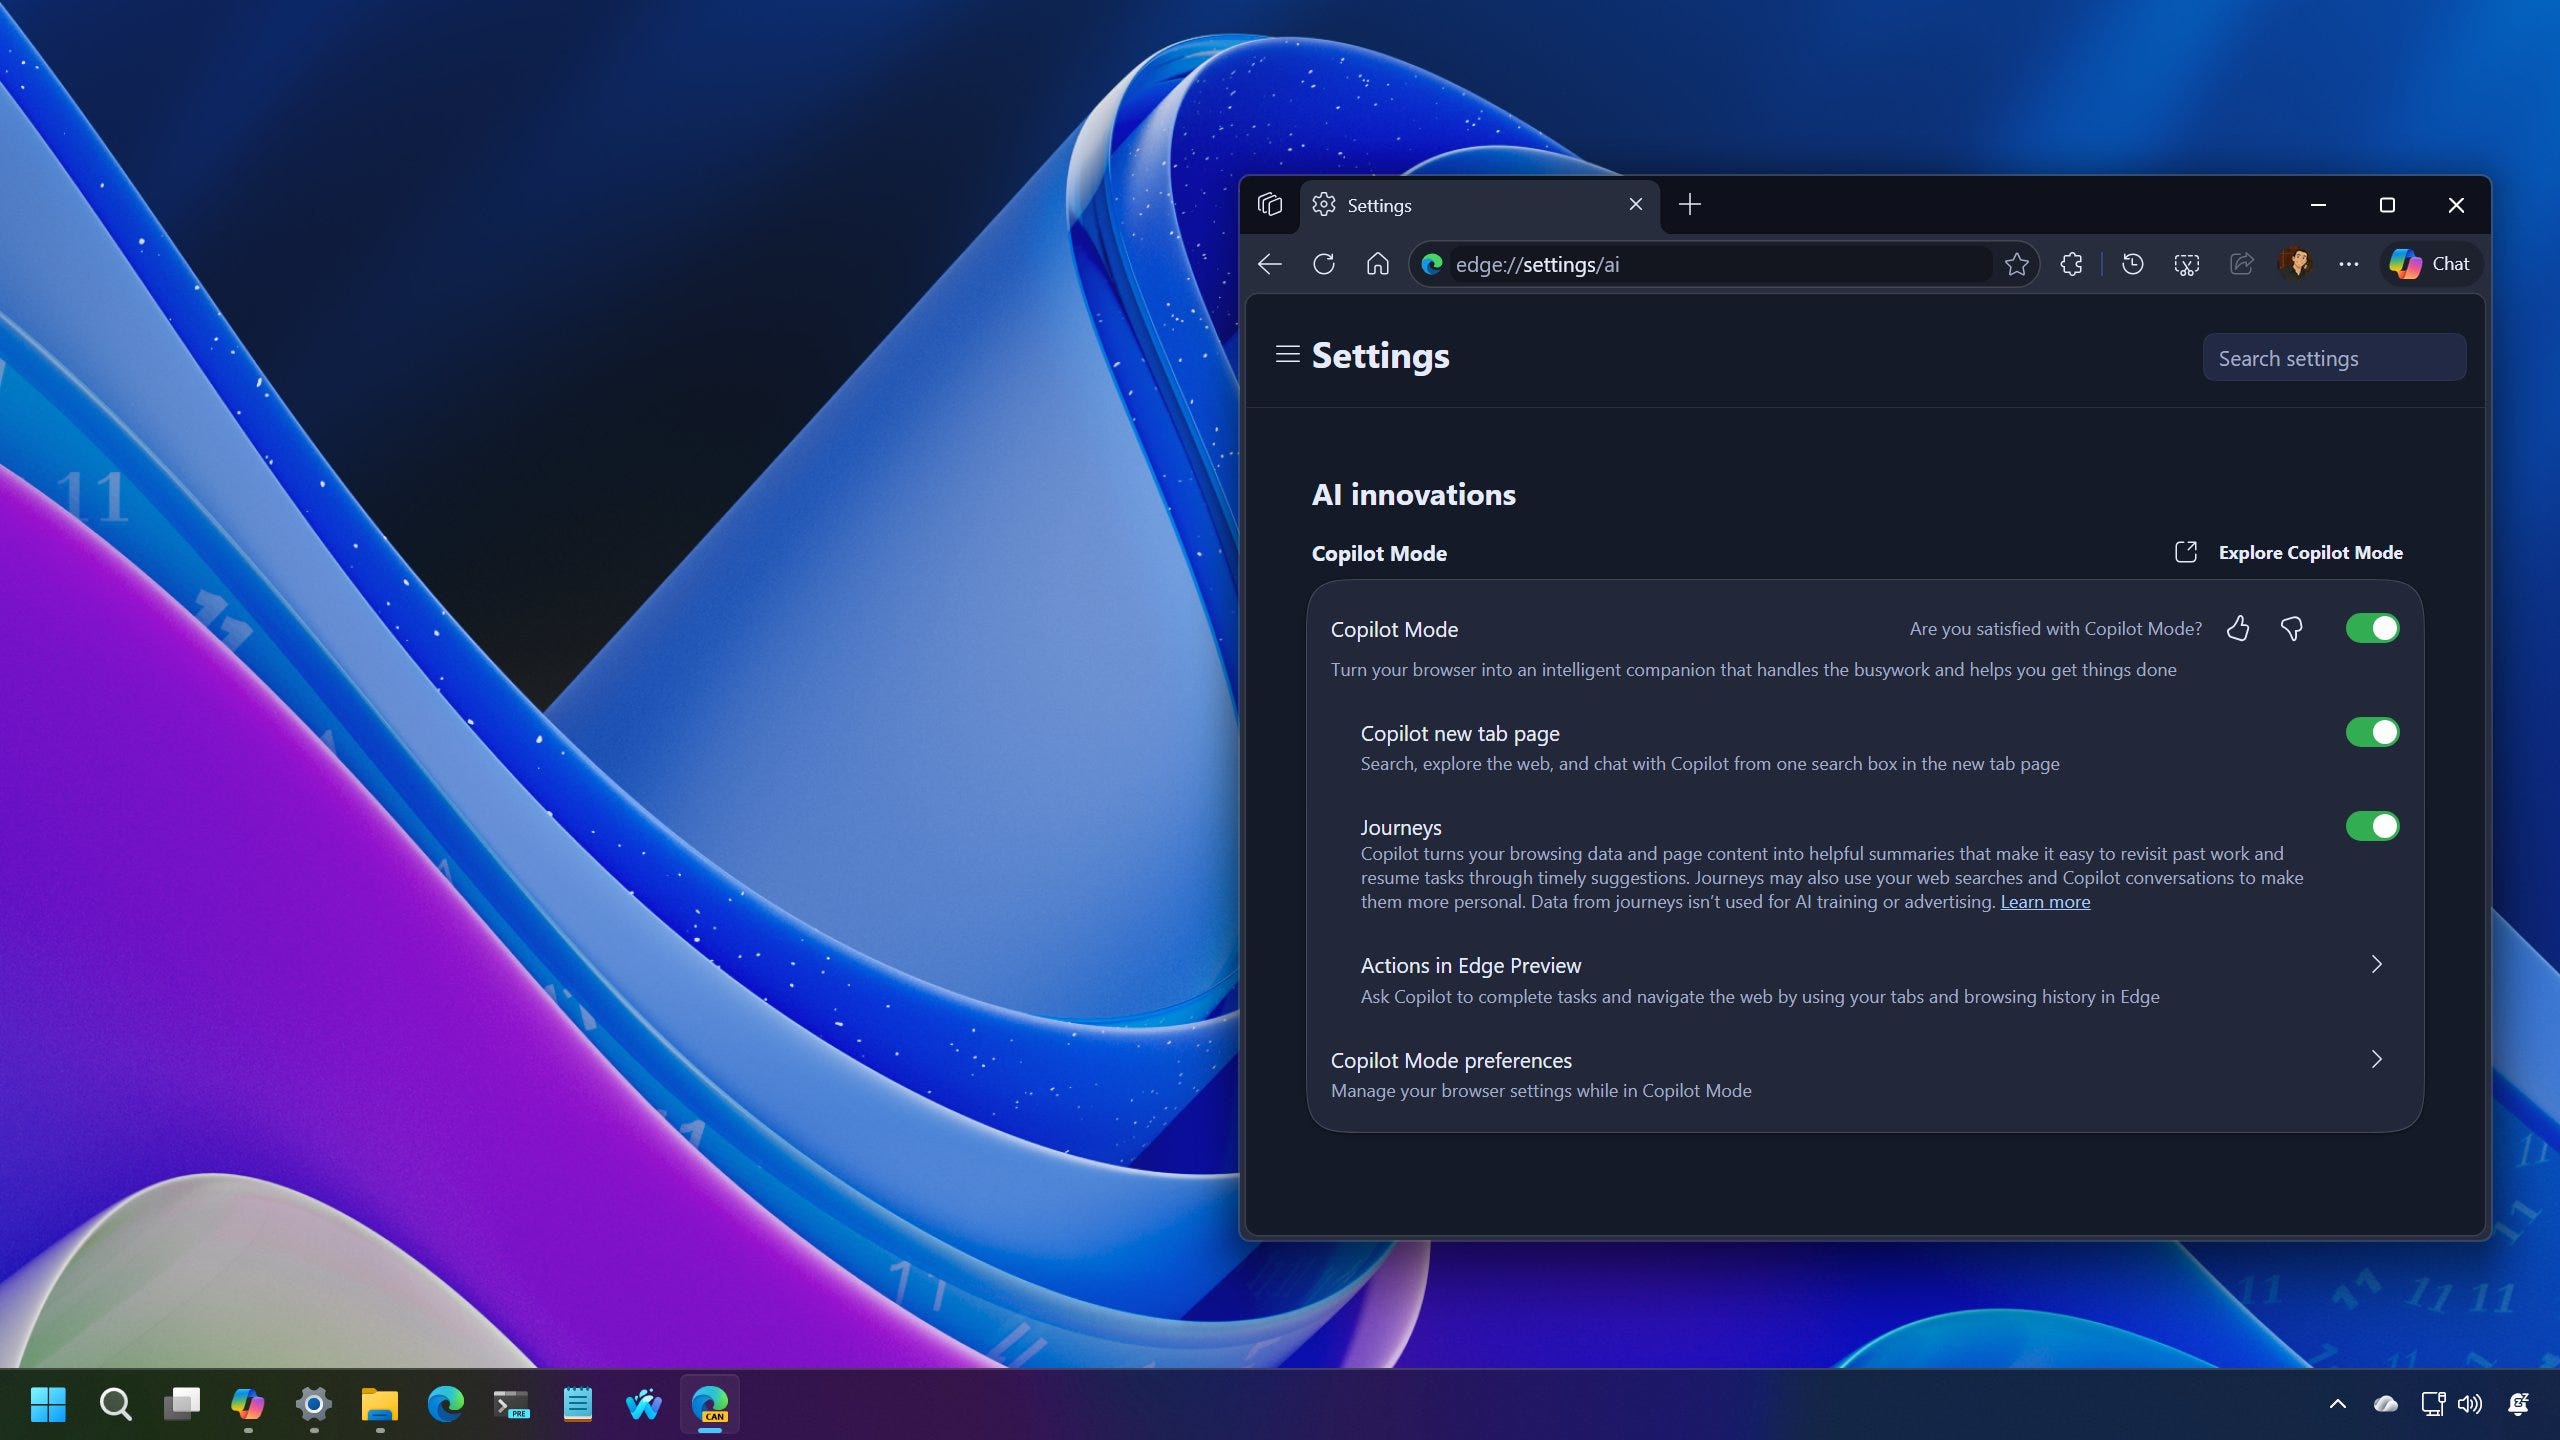This screenshot has width=2560, height=1440.
Task: Click the tab actions workspace icon
Action: [x=1270, y=205]
